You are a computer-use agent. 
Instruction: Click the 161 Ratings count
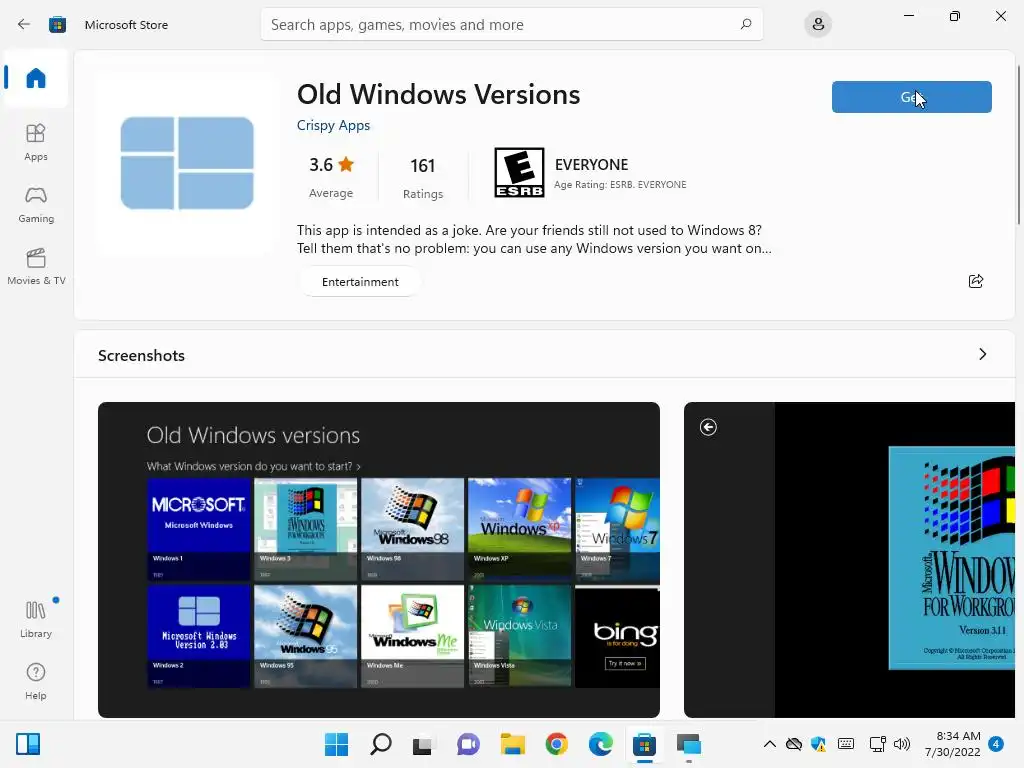(423, 177)
